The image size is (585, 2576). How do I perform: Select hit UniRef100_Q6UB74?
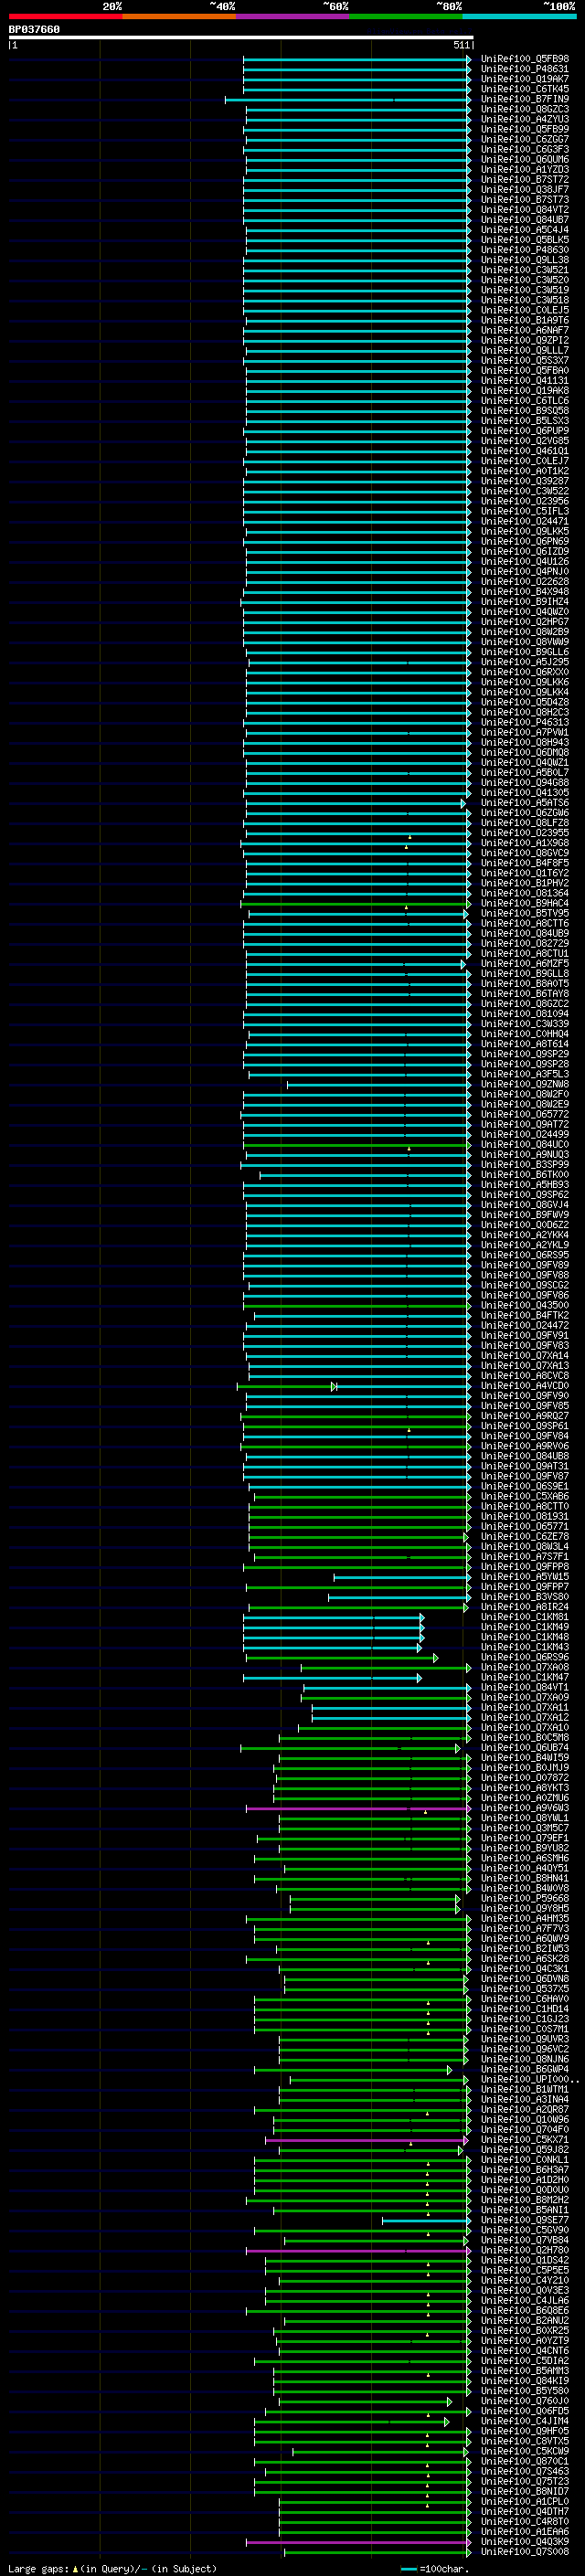525,1748
